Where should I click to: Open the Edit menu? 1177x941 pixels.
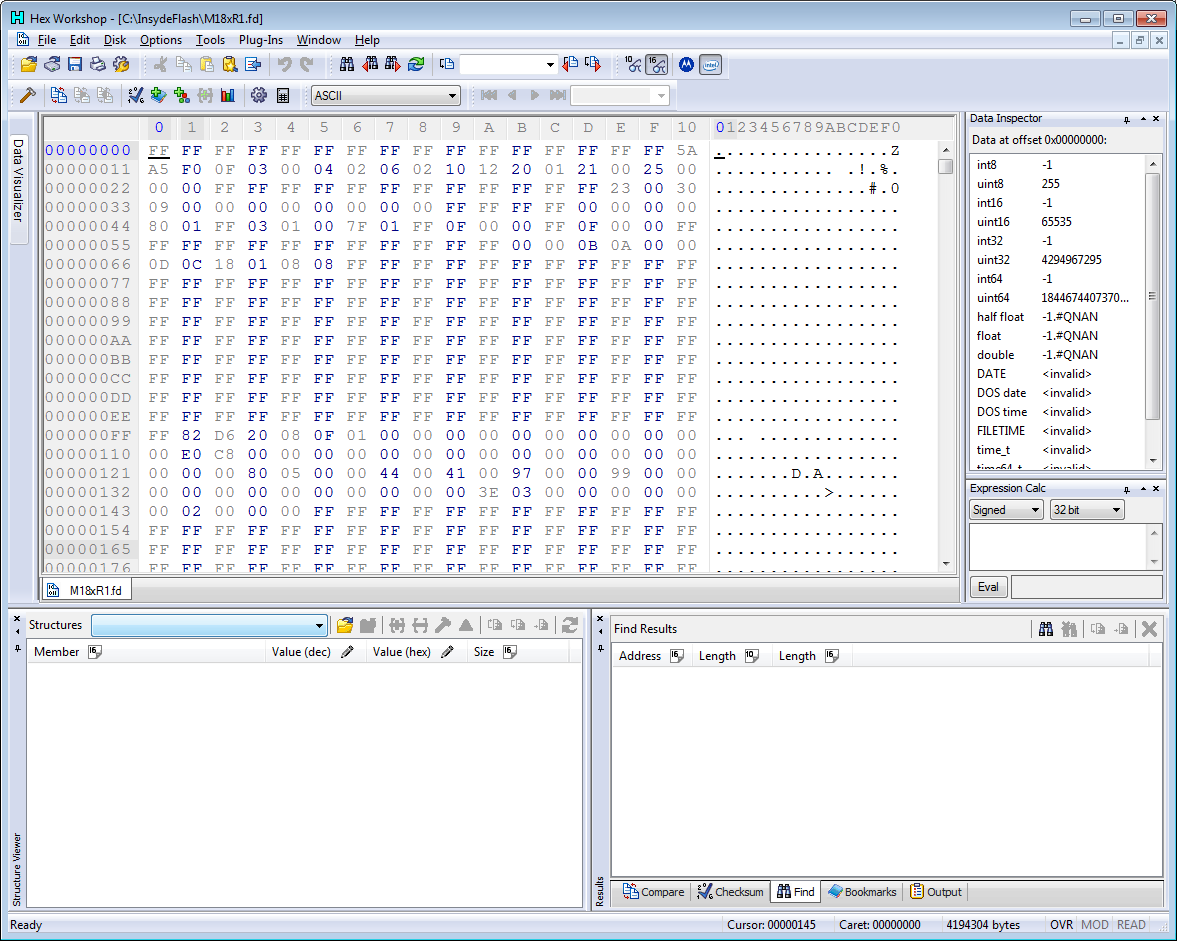click(80, 40)
